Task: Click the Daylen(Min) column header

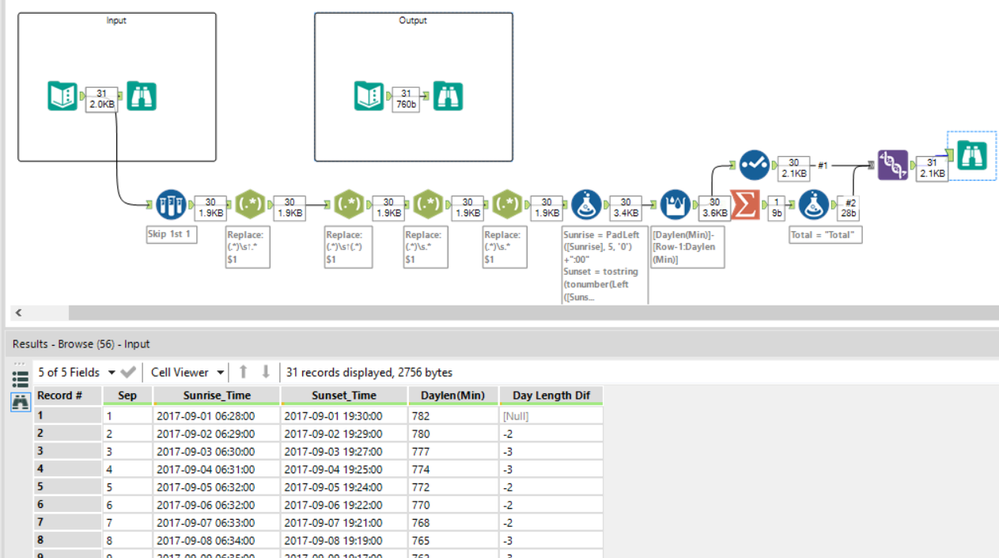Action: click(453, 396)
